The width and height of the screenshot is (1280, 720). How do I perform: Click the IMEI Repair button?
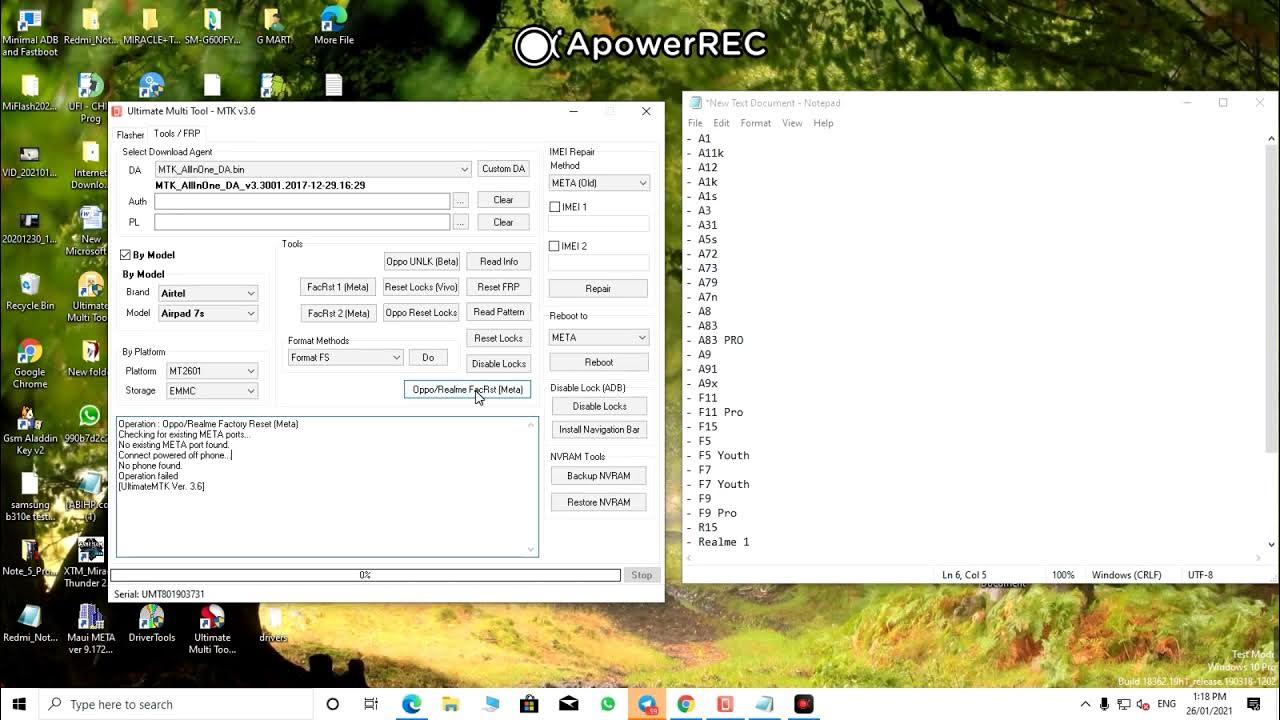(598, 288)
